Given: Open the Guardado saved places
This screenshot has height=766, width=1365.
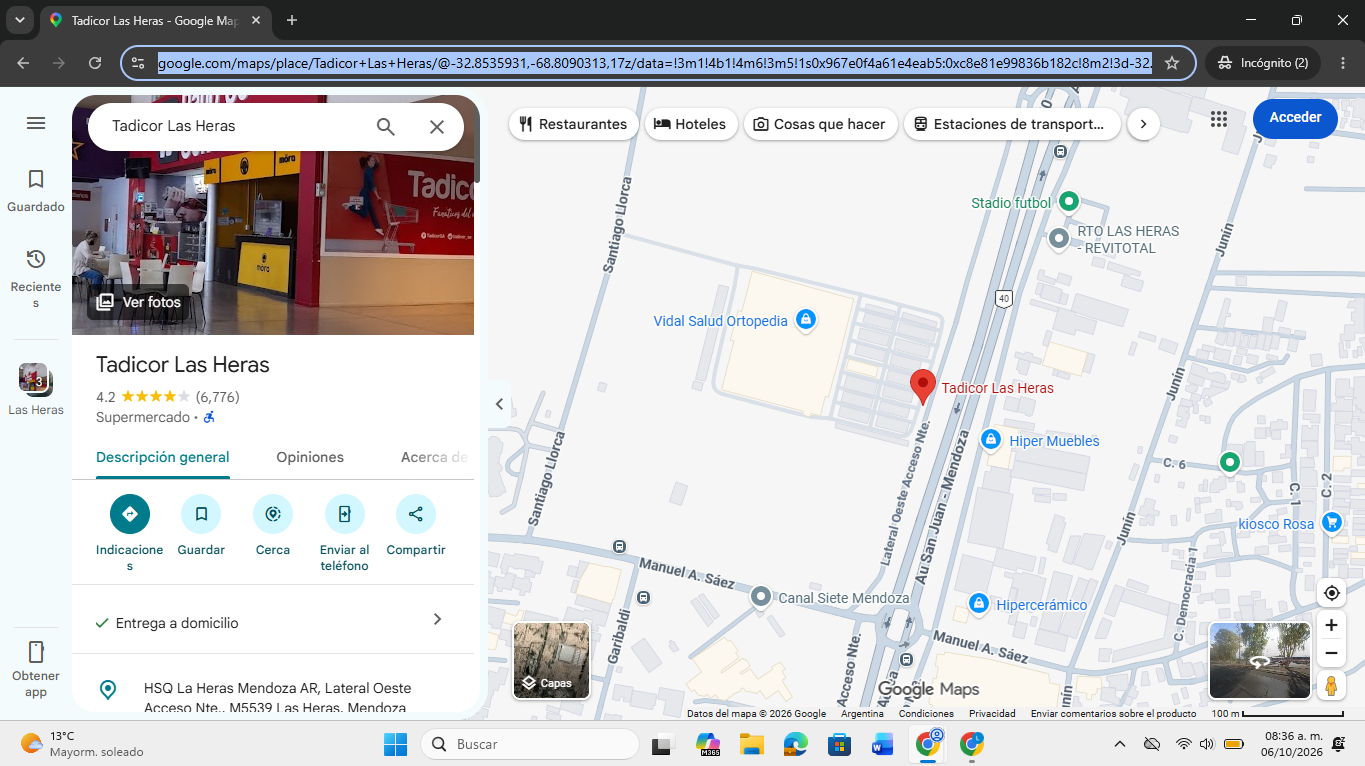Looking at the screenshot, I should pos(36,190).
